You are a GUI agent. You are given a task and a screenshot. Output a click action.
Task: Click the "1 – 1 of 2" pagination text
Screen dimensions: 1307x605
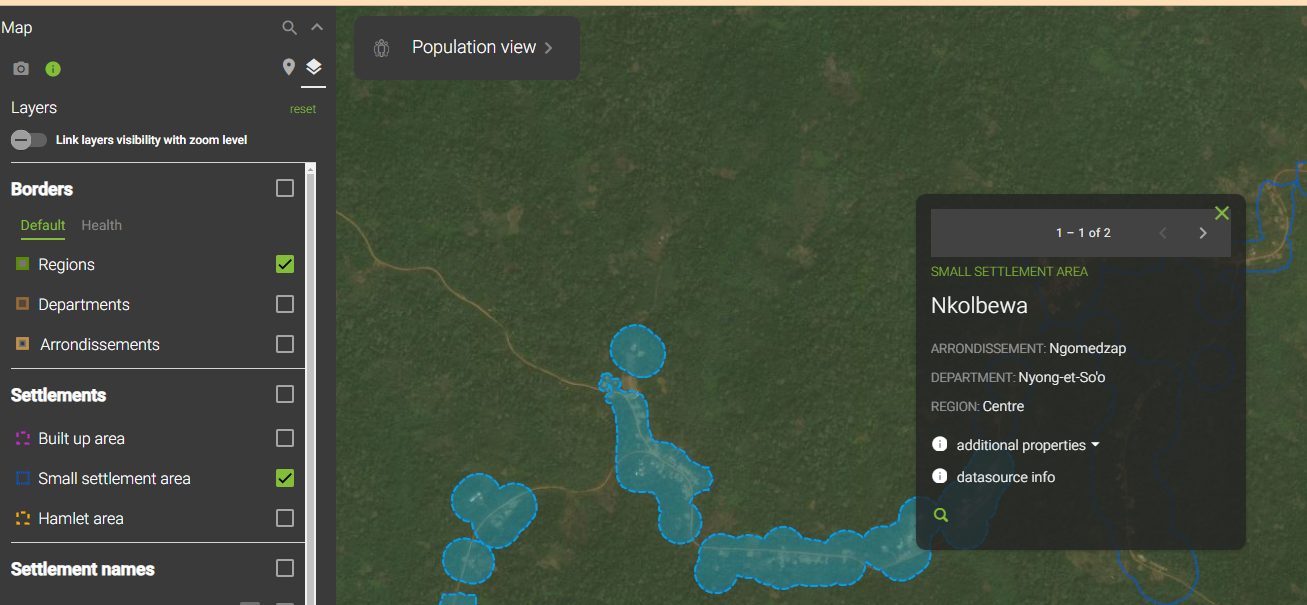click(x=1083, y=233)
